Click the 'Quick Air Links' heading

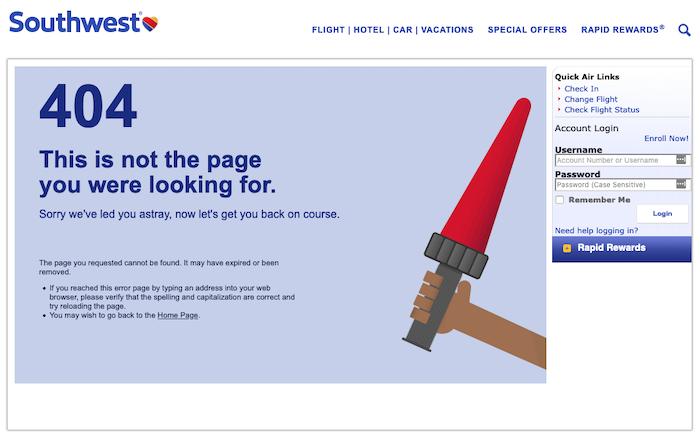pos(587,77)
